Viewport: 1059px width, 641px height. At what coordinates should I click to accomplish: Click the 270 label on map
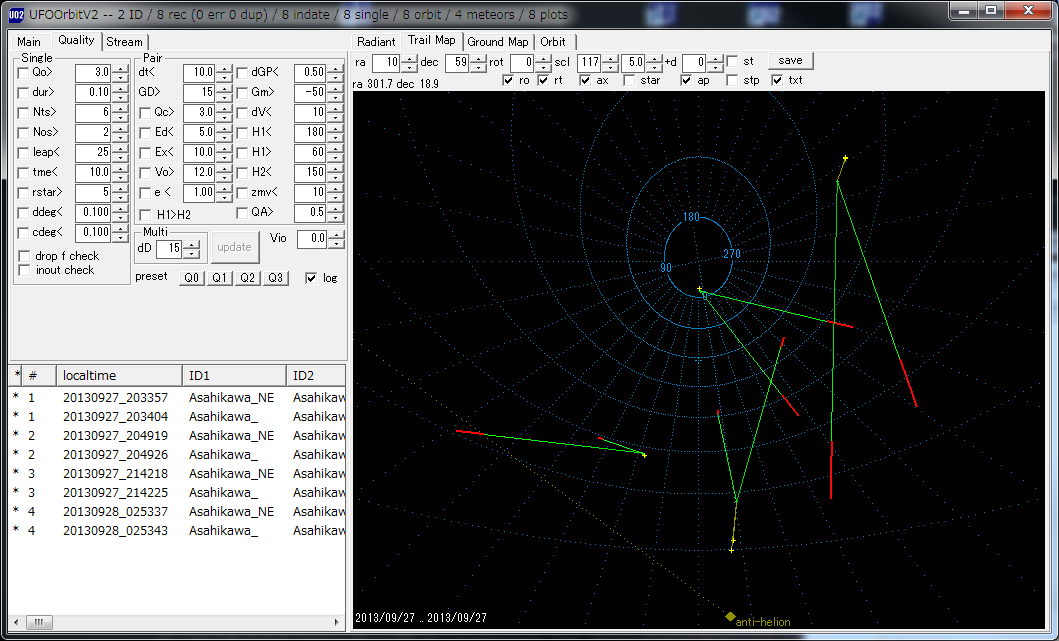pyautogui.click(x=732, y=254)
